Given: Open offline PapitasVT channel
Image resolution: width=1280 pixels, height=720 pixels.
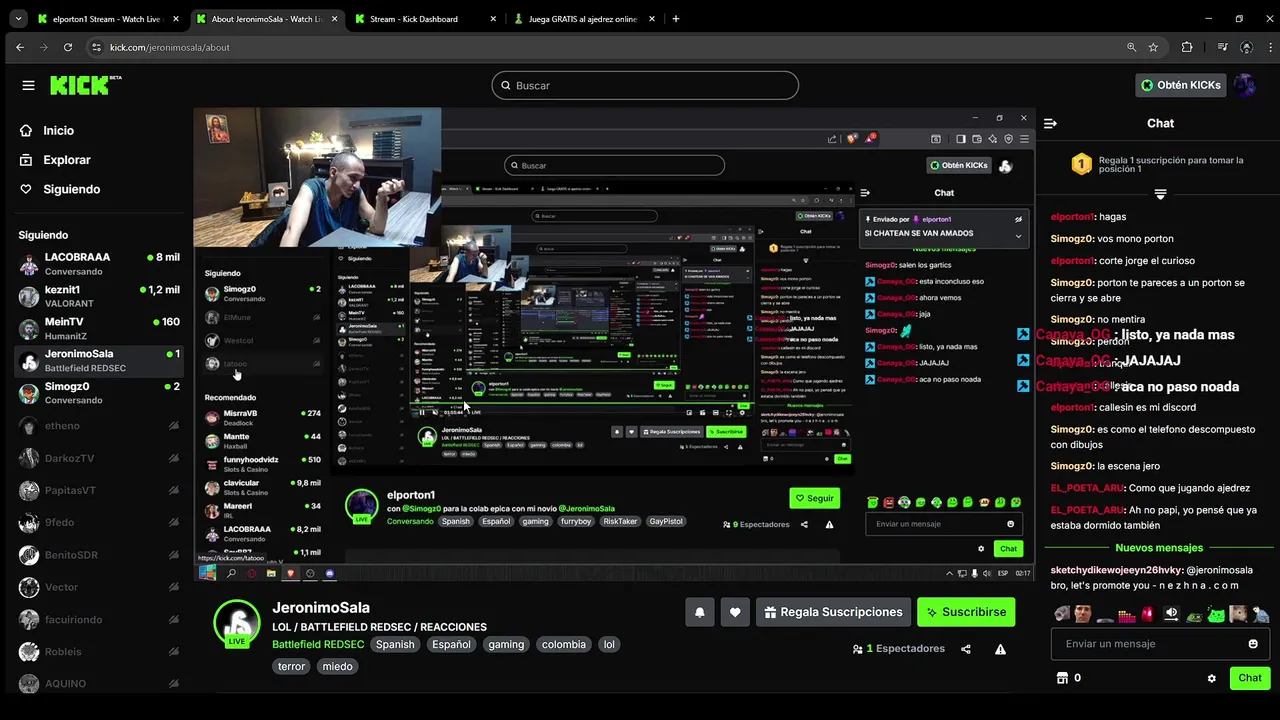Looking at the screenshot, I should [x=98, y=490].
